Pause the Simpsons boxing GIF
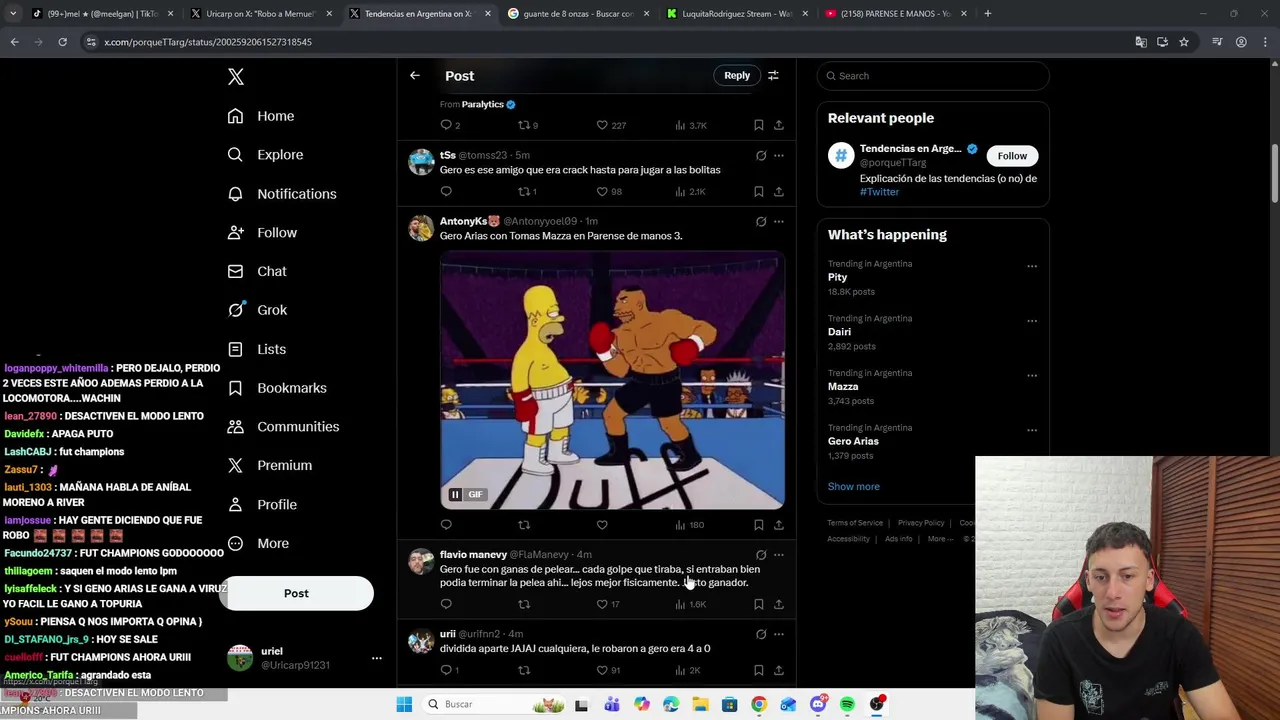Viewport: 1280px width, 720px height. (455, 494)
